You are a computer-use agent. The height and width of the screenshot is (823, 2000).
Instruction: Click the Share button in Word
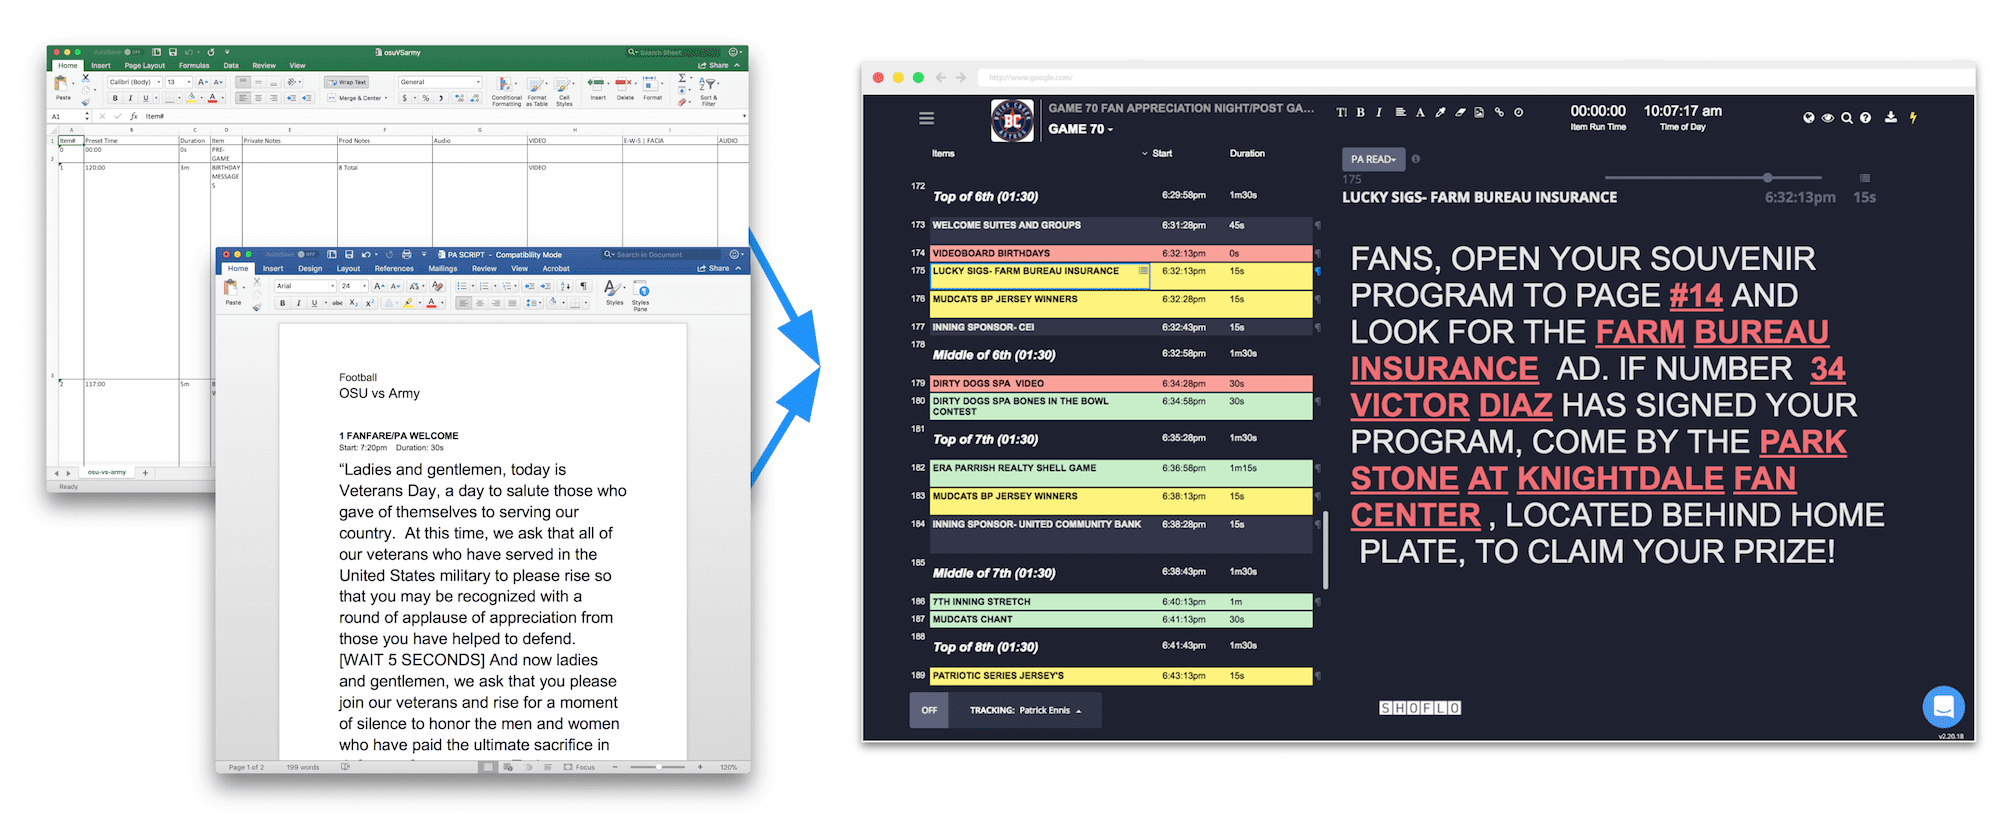[x=714, y=268]
